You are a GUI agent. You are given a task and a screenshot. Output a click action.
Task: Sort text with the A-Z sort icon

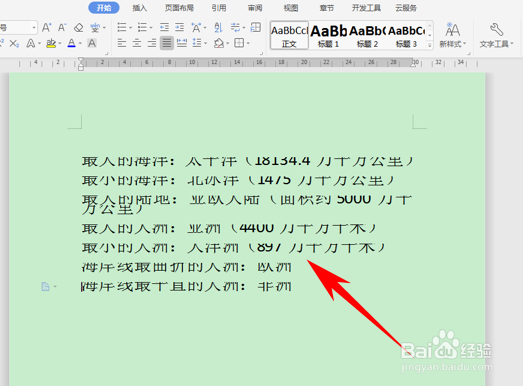point(218,27)
